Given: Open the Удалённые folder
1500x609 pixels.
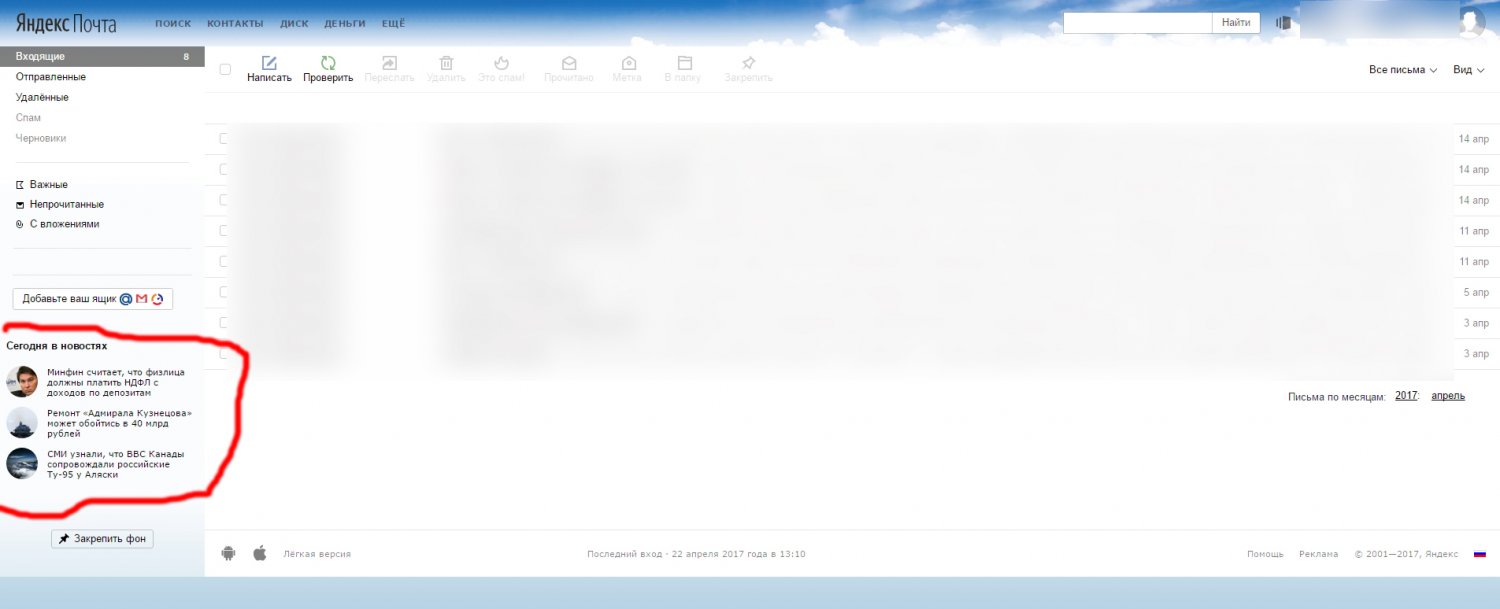Looking at the screenshot, I should 42,97.
